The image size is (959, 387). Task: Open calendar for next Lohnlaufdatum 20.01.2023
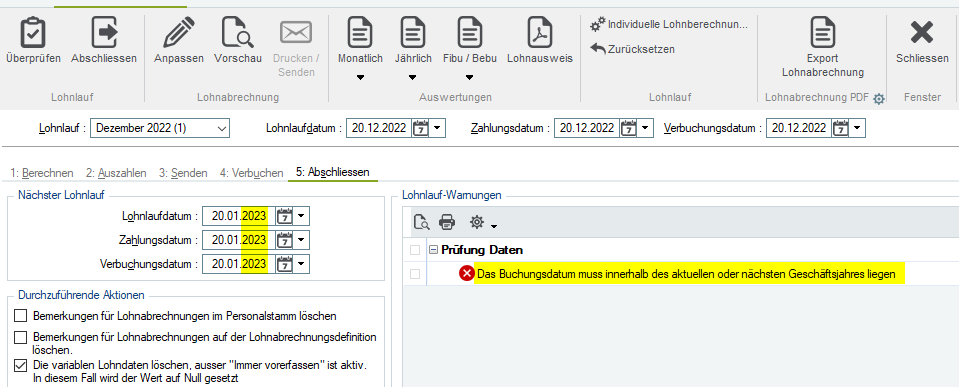(284, 216)
